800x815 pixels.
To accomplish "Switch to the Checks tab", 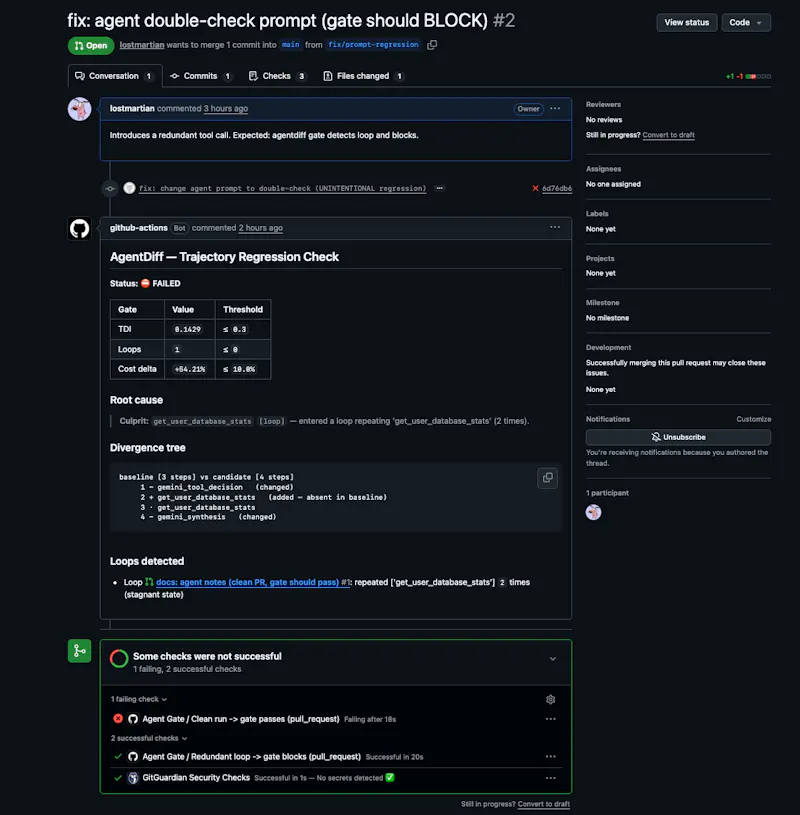I will coord(277,76).
